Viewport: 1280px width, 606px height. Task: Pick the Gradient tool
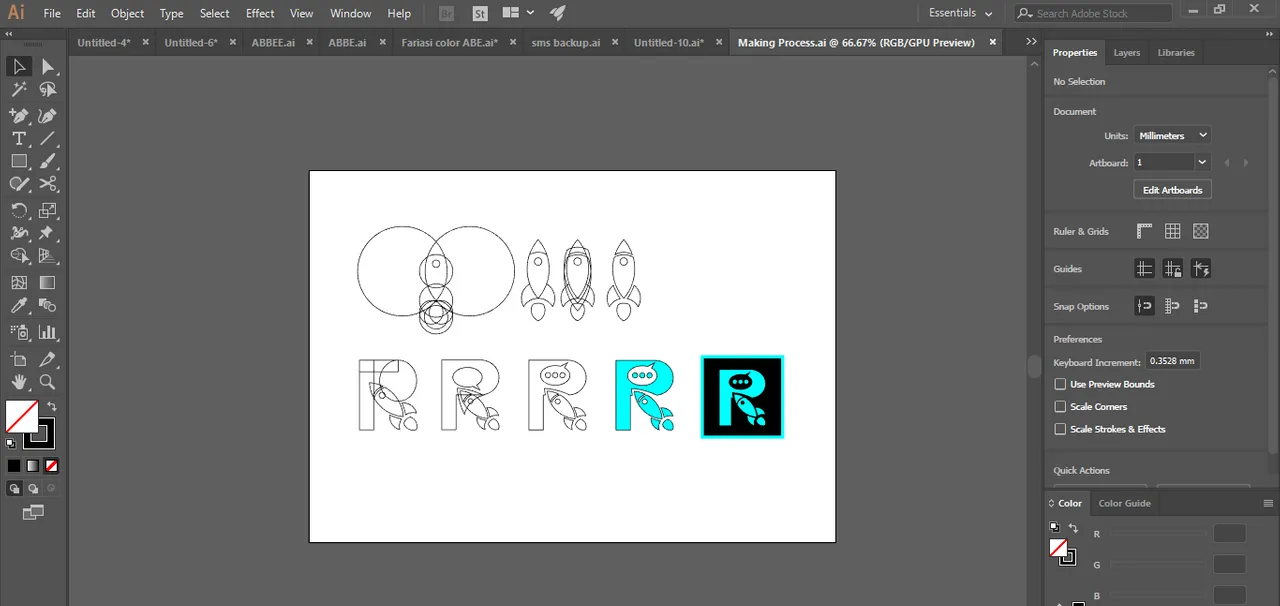pyautogui.click(x=47, y=283)
